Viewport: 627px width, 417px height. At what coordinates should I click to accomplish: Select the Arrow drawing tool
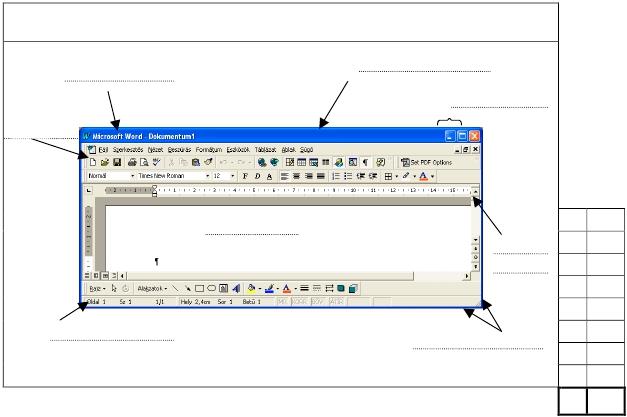(188, 288)
